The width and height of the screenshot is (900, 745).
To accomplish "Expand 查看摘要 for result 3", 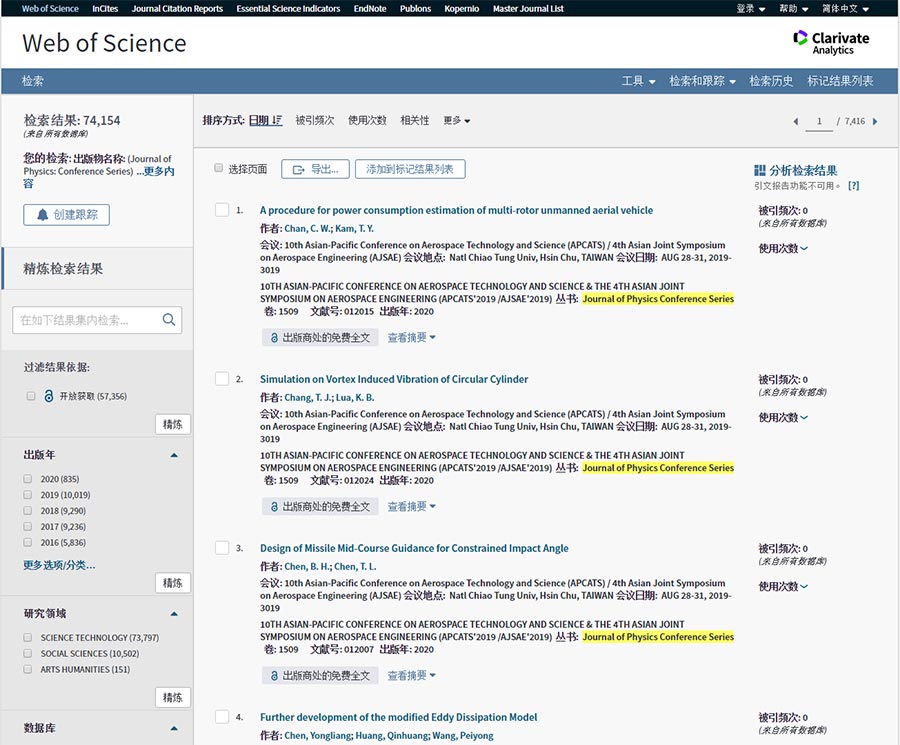I will pyautogui.click(x=412, y=676).
